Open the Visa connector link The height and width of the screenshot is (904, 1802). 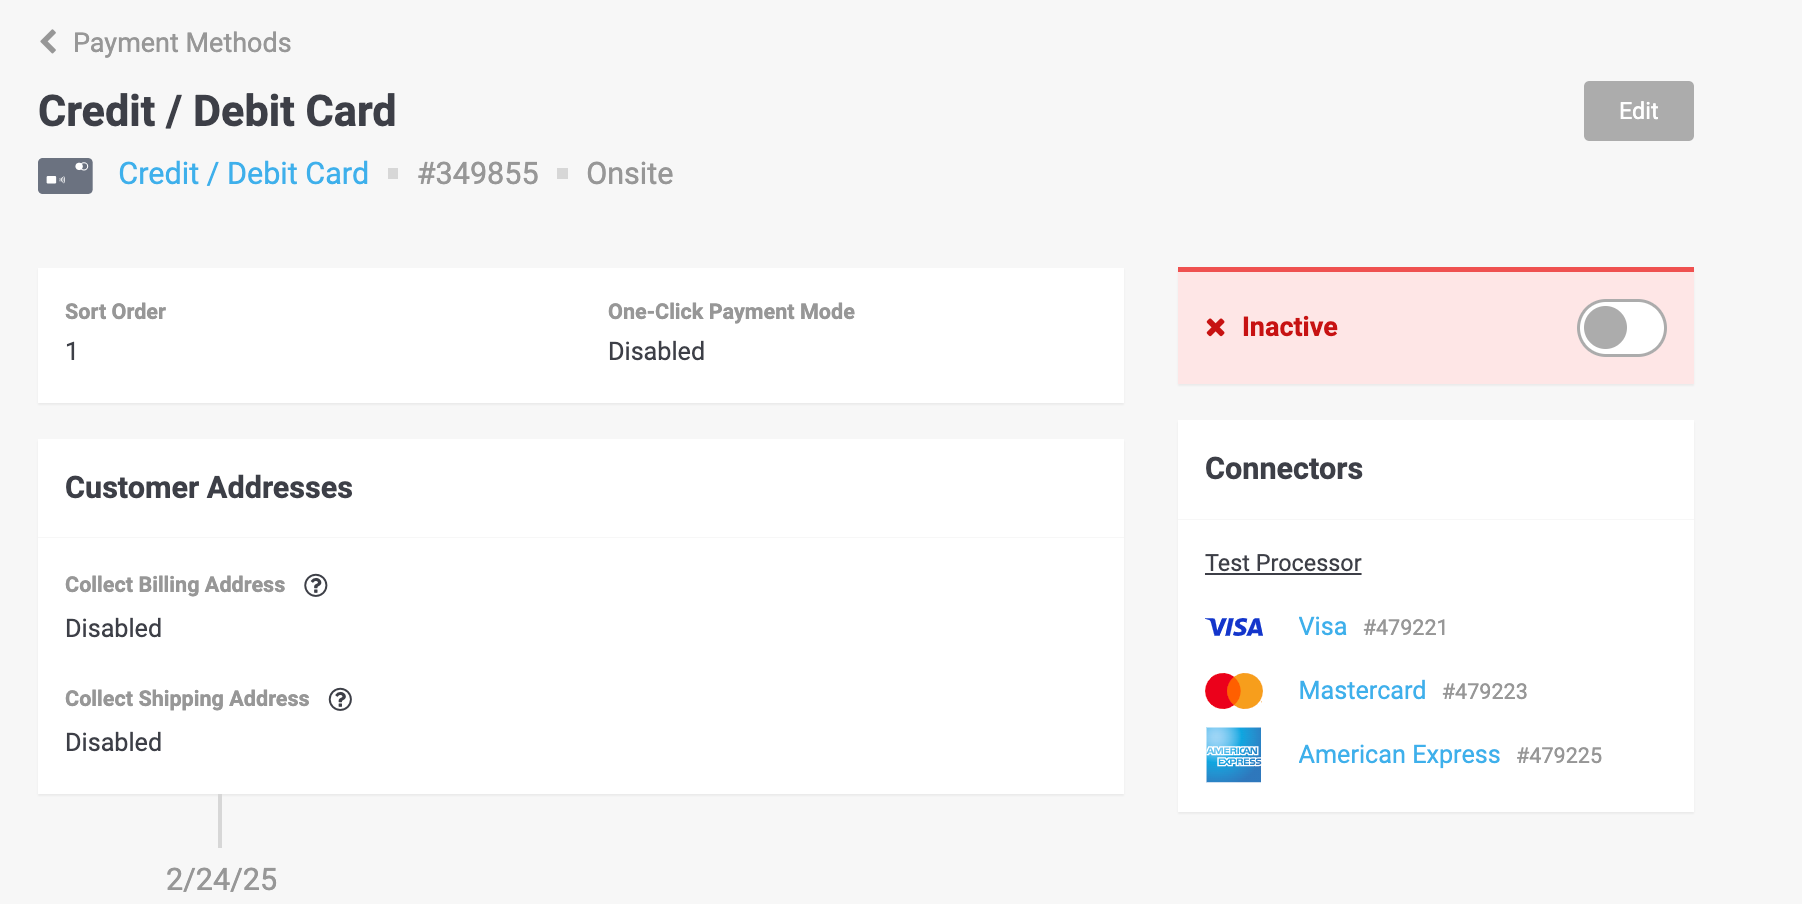click(1322, 627)
